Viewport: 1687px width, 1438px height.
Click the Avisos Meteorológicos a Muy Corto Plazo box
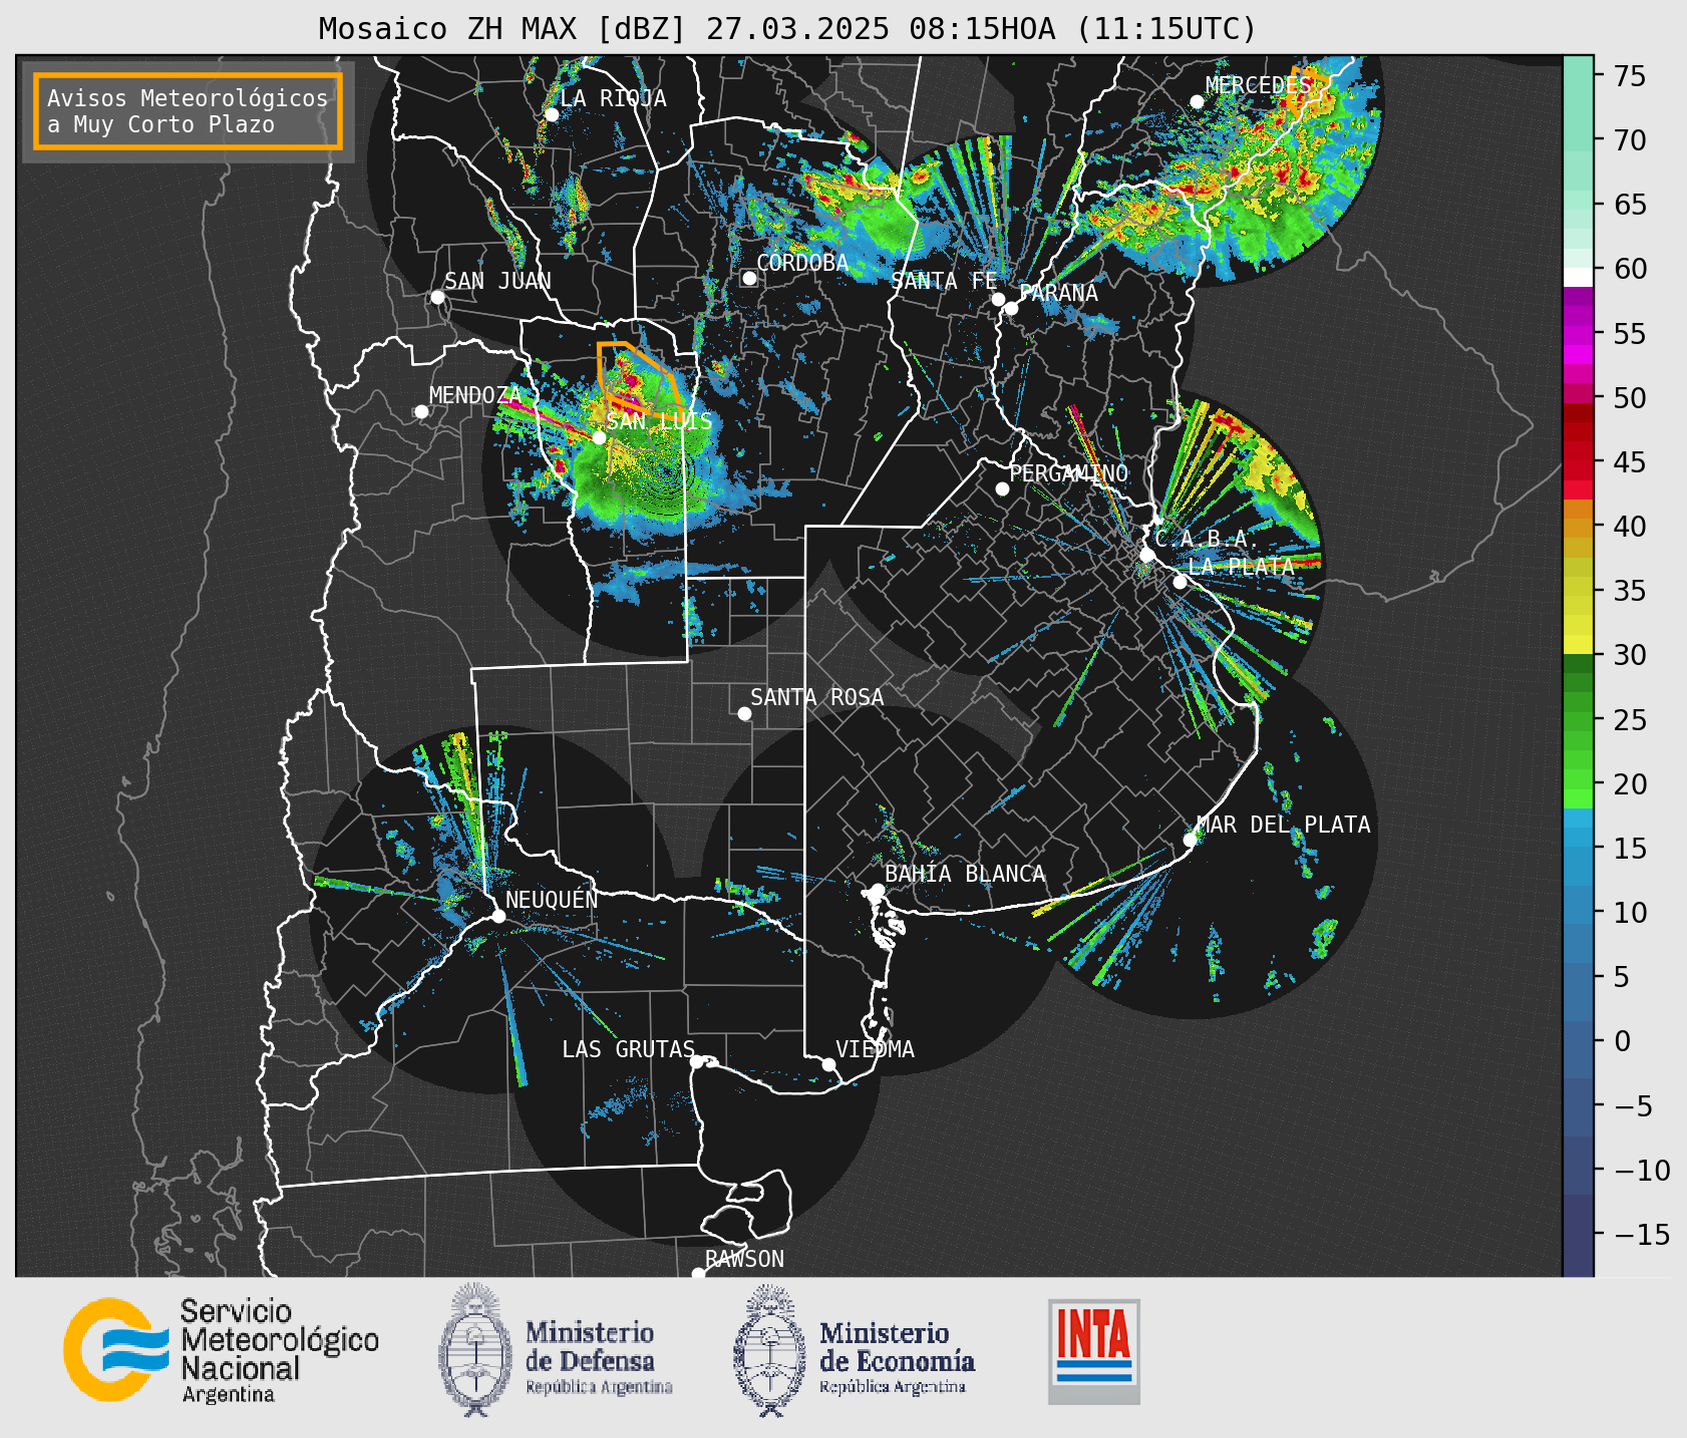coord(188,111)
